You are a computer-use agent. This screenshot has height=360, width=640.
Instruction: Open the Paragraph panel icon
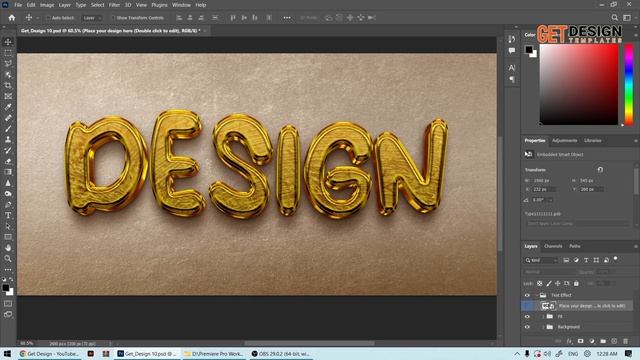point(512,79)
